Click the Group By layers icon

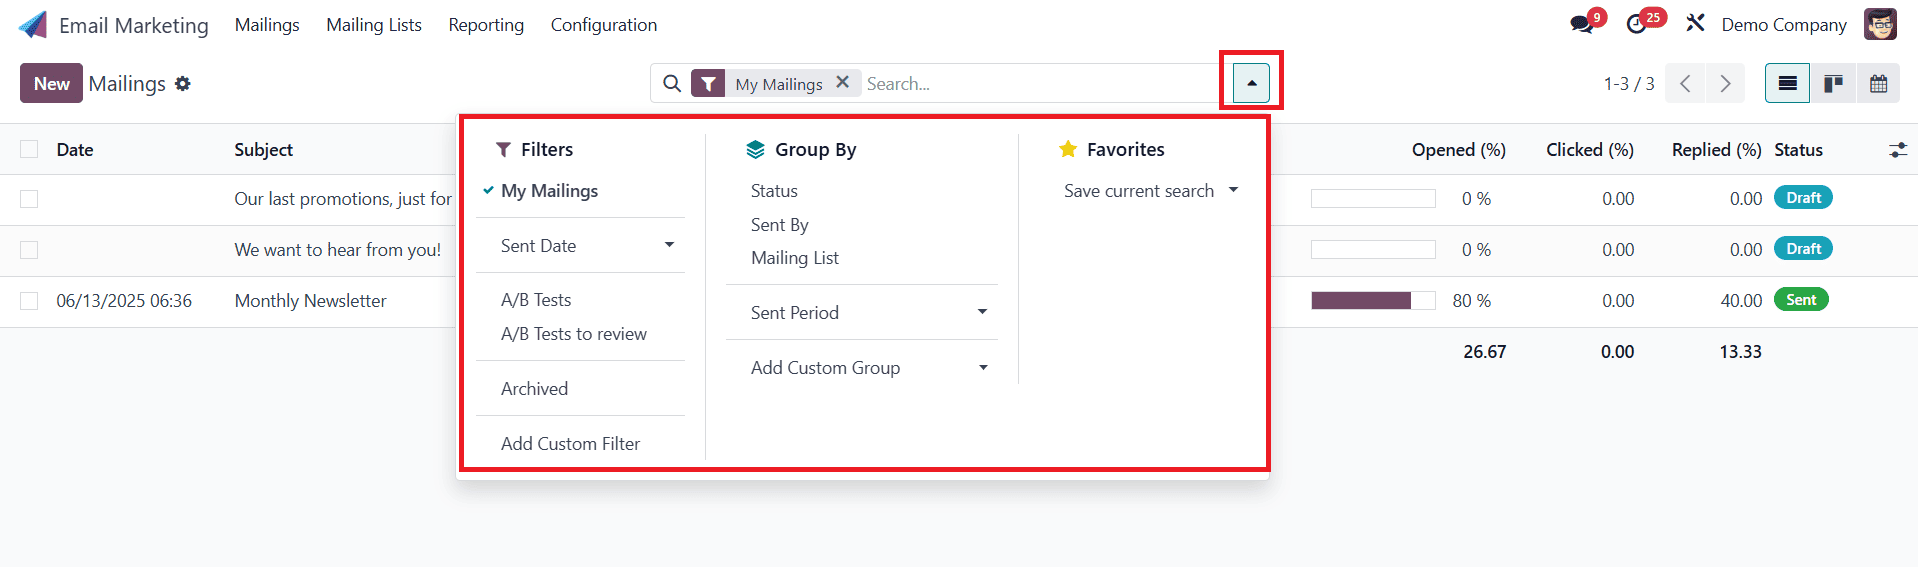click(x=755, y=150)
